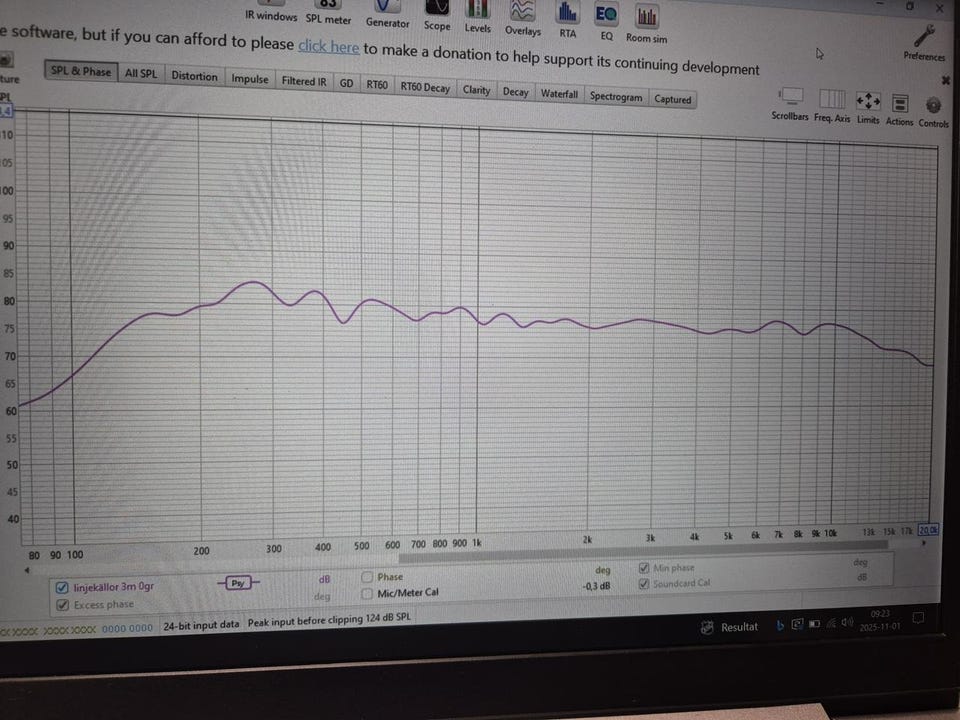
Task: Open the RTA analyzer icon
Action: pyautogui.click(x=567, y=13)
